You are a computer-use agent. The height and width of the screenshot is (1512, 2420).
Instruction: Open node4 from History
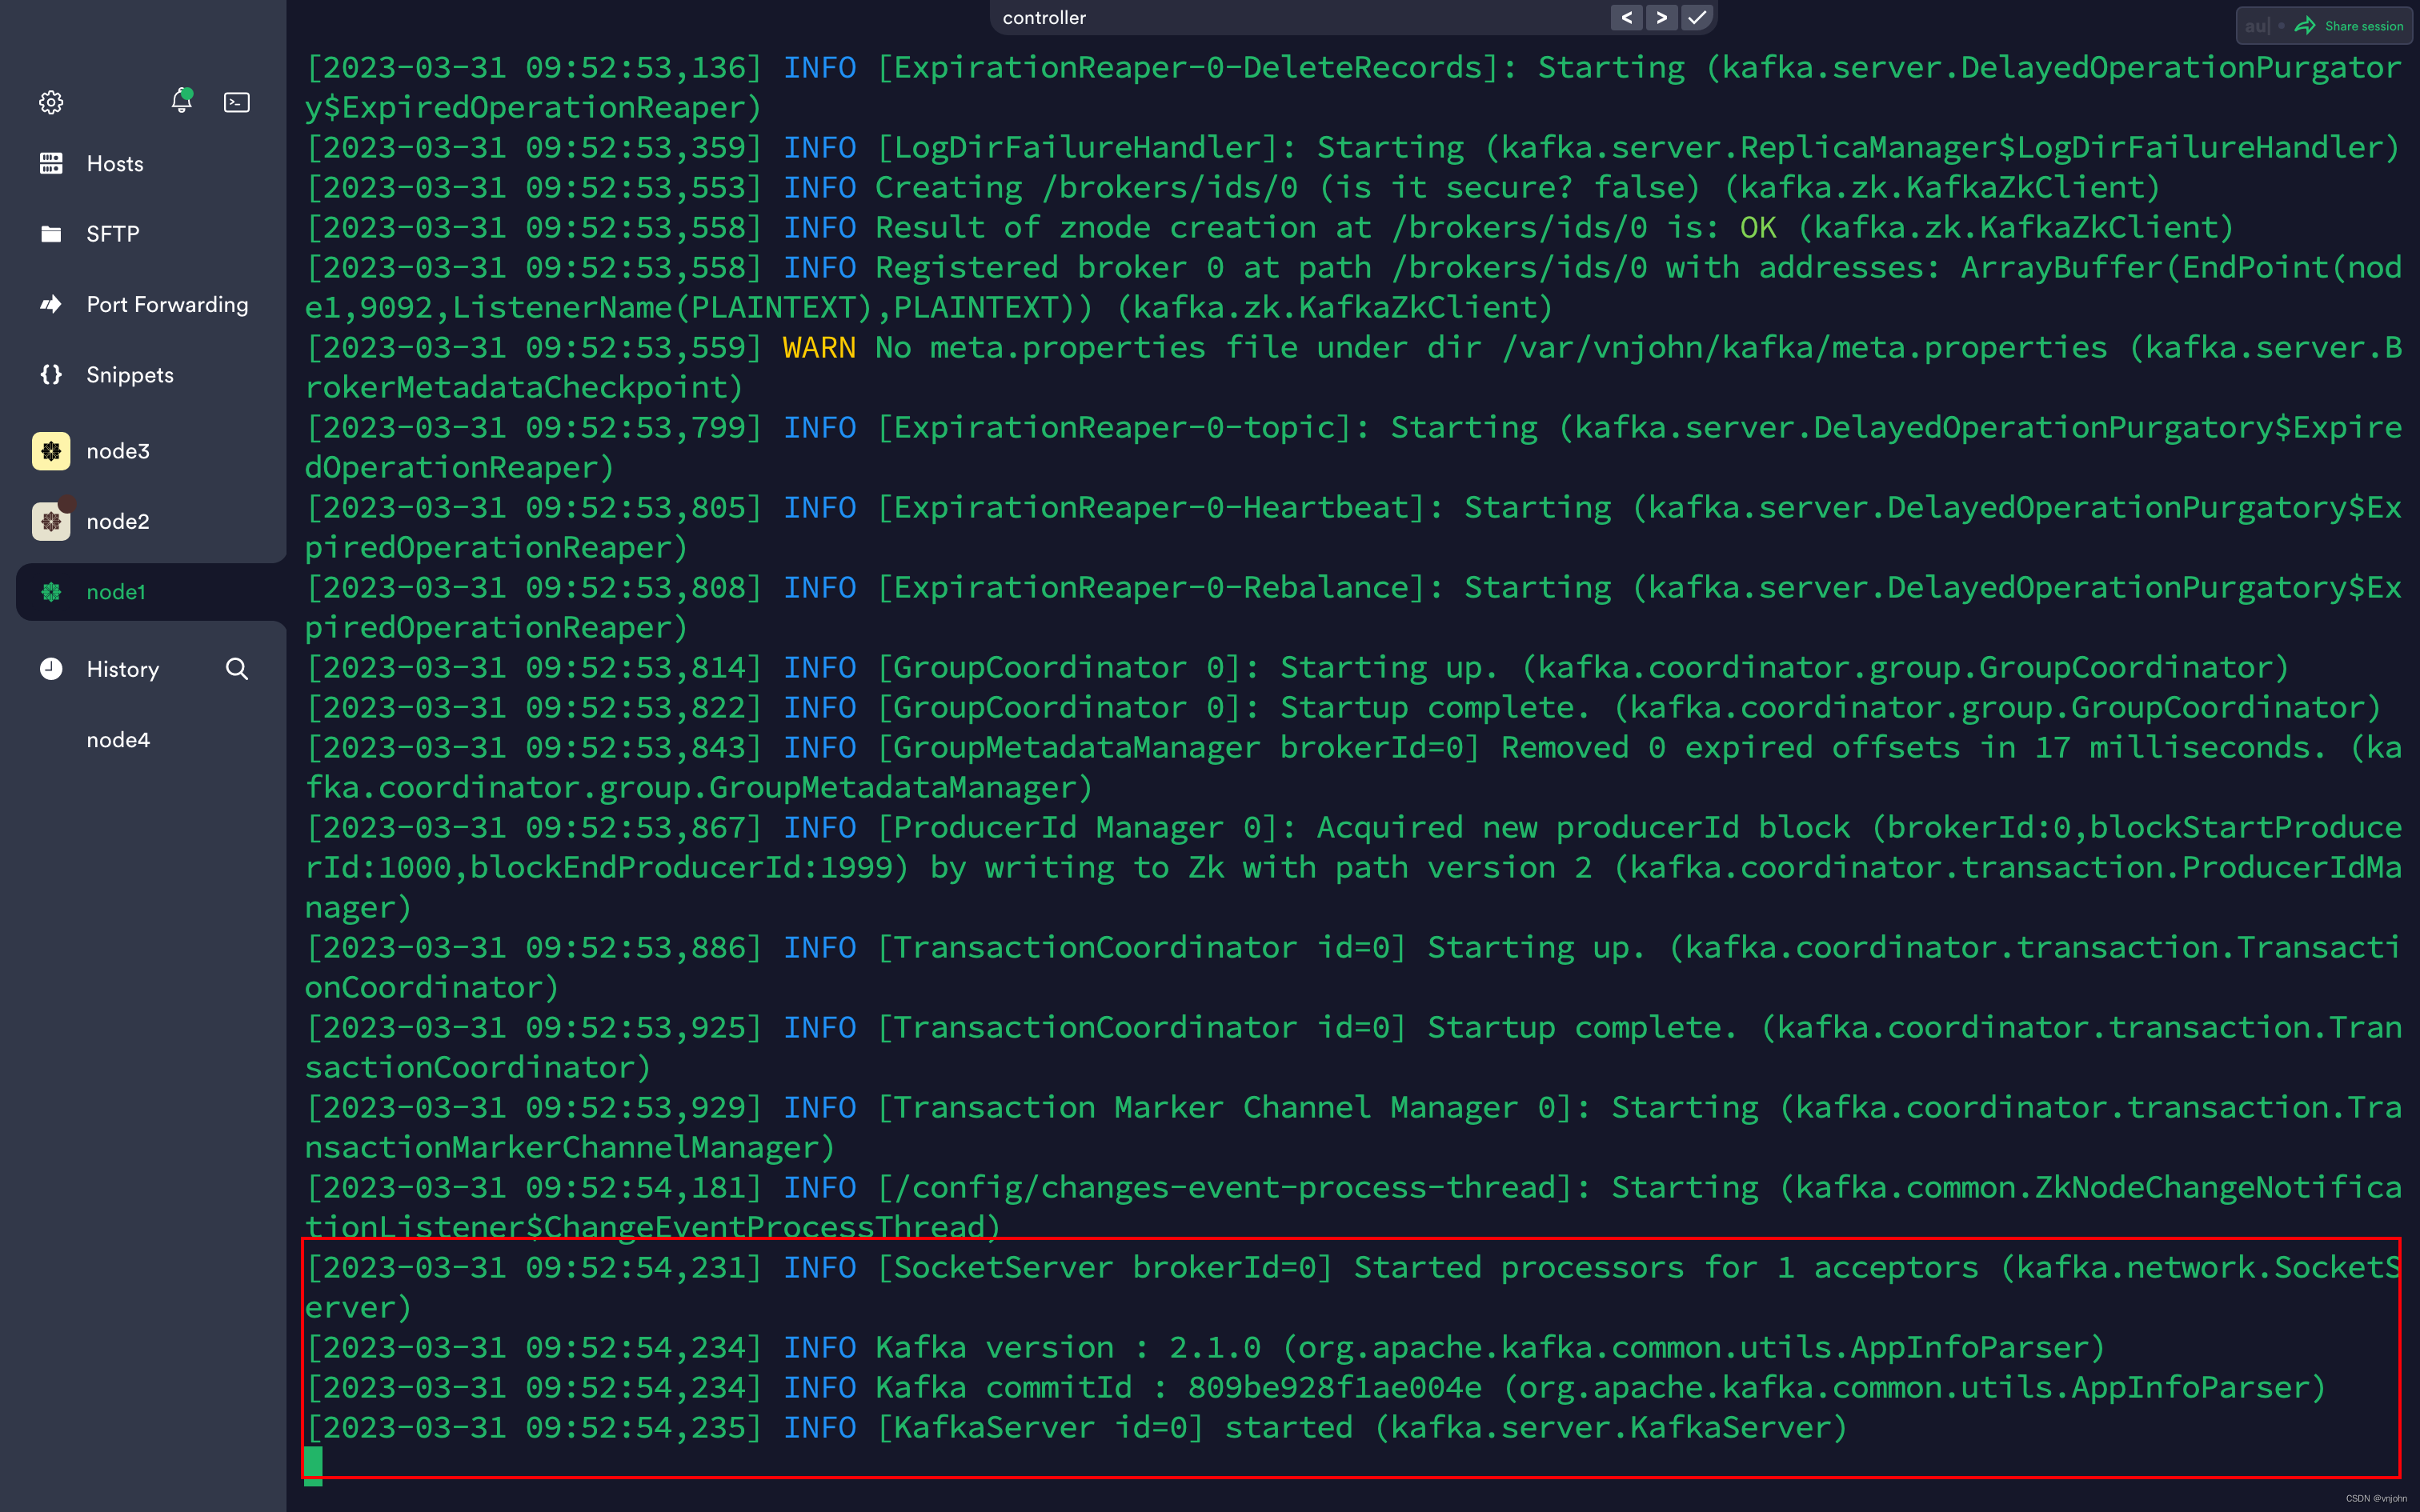118,740
